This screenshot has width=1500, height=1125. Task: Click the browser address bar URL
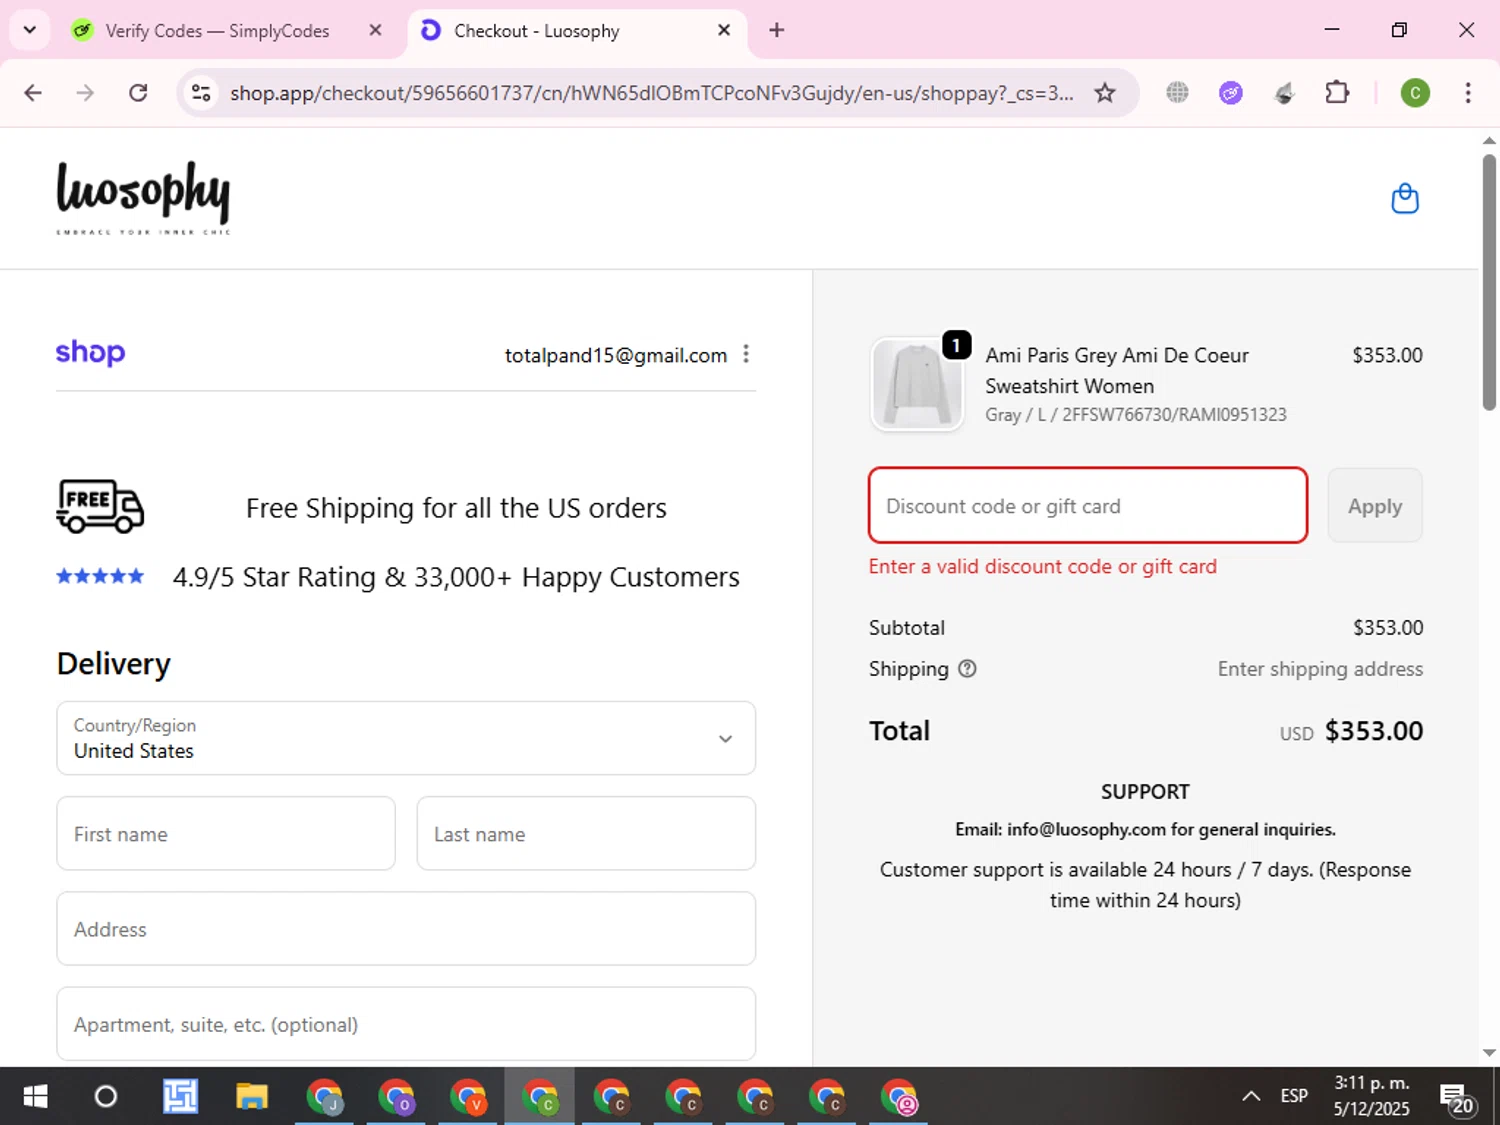[652, 93]
